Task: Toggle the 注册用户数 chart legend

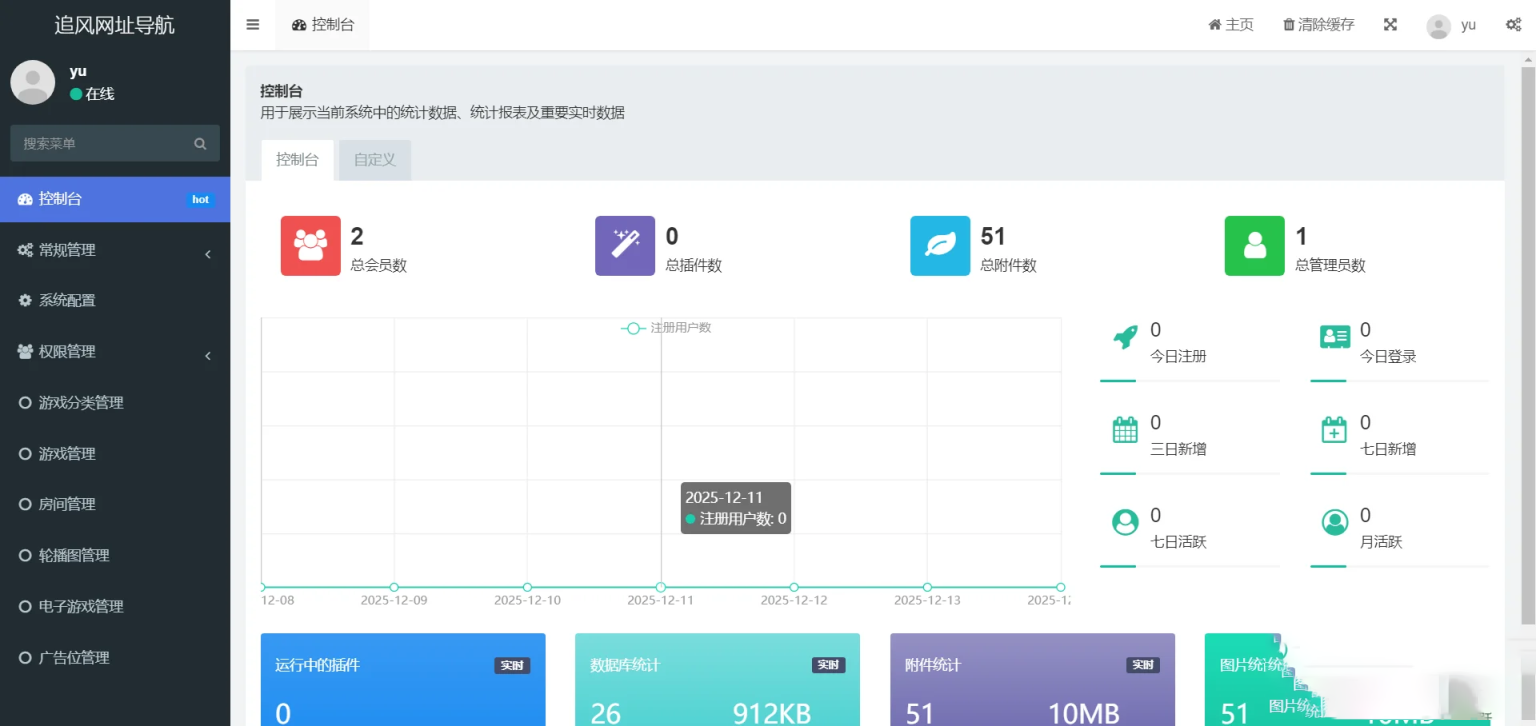Action: click(666, 328)
